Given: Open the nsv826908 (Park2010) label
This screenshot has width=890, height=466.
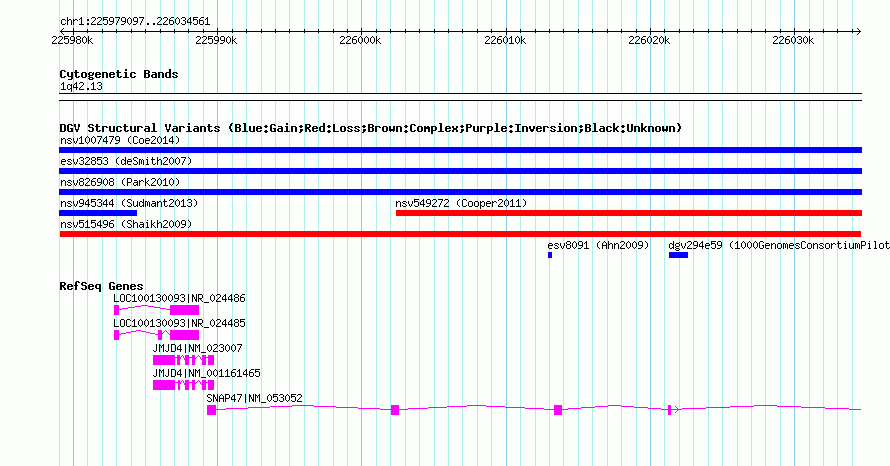Looking at the screenshot, I should 120,182.
